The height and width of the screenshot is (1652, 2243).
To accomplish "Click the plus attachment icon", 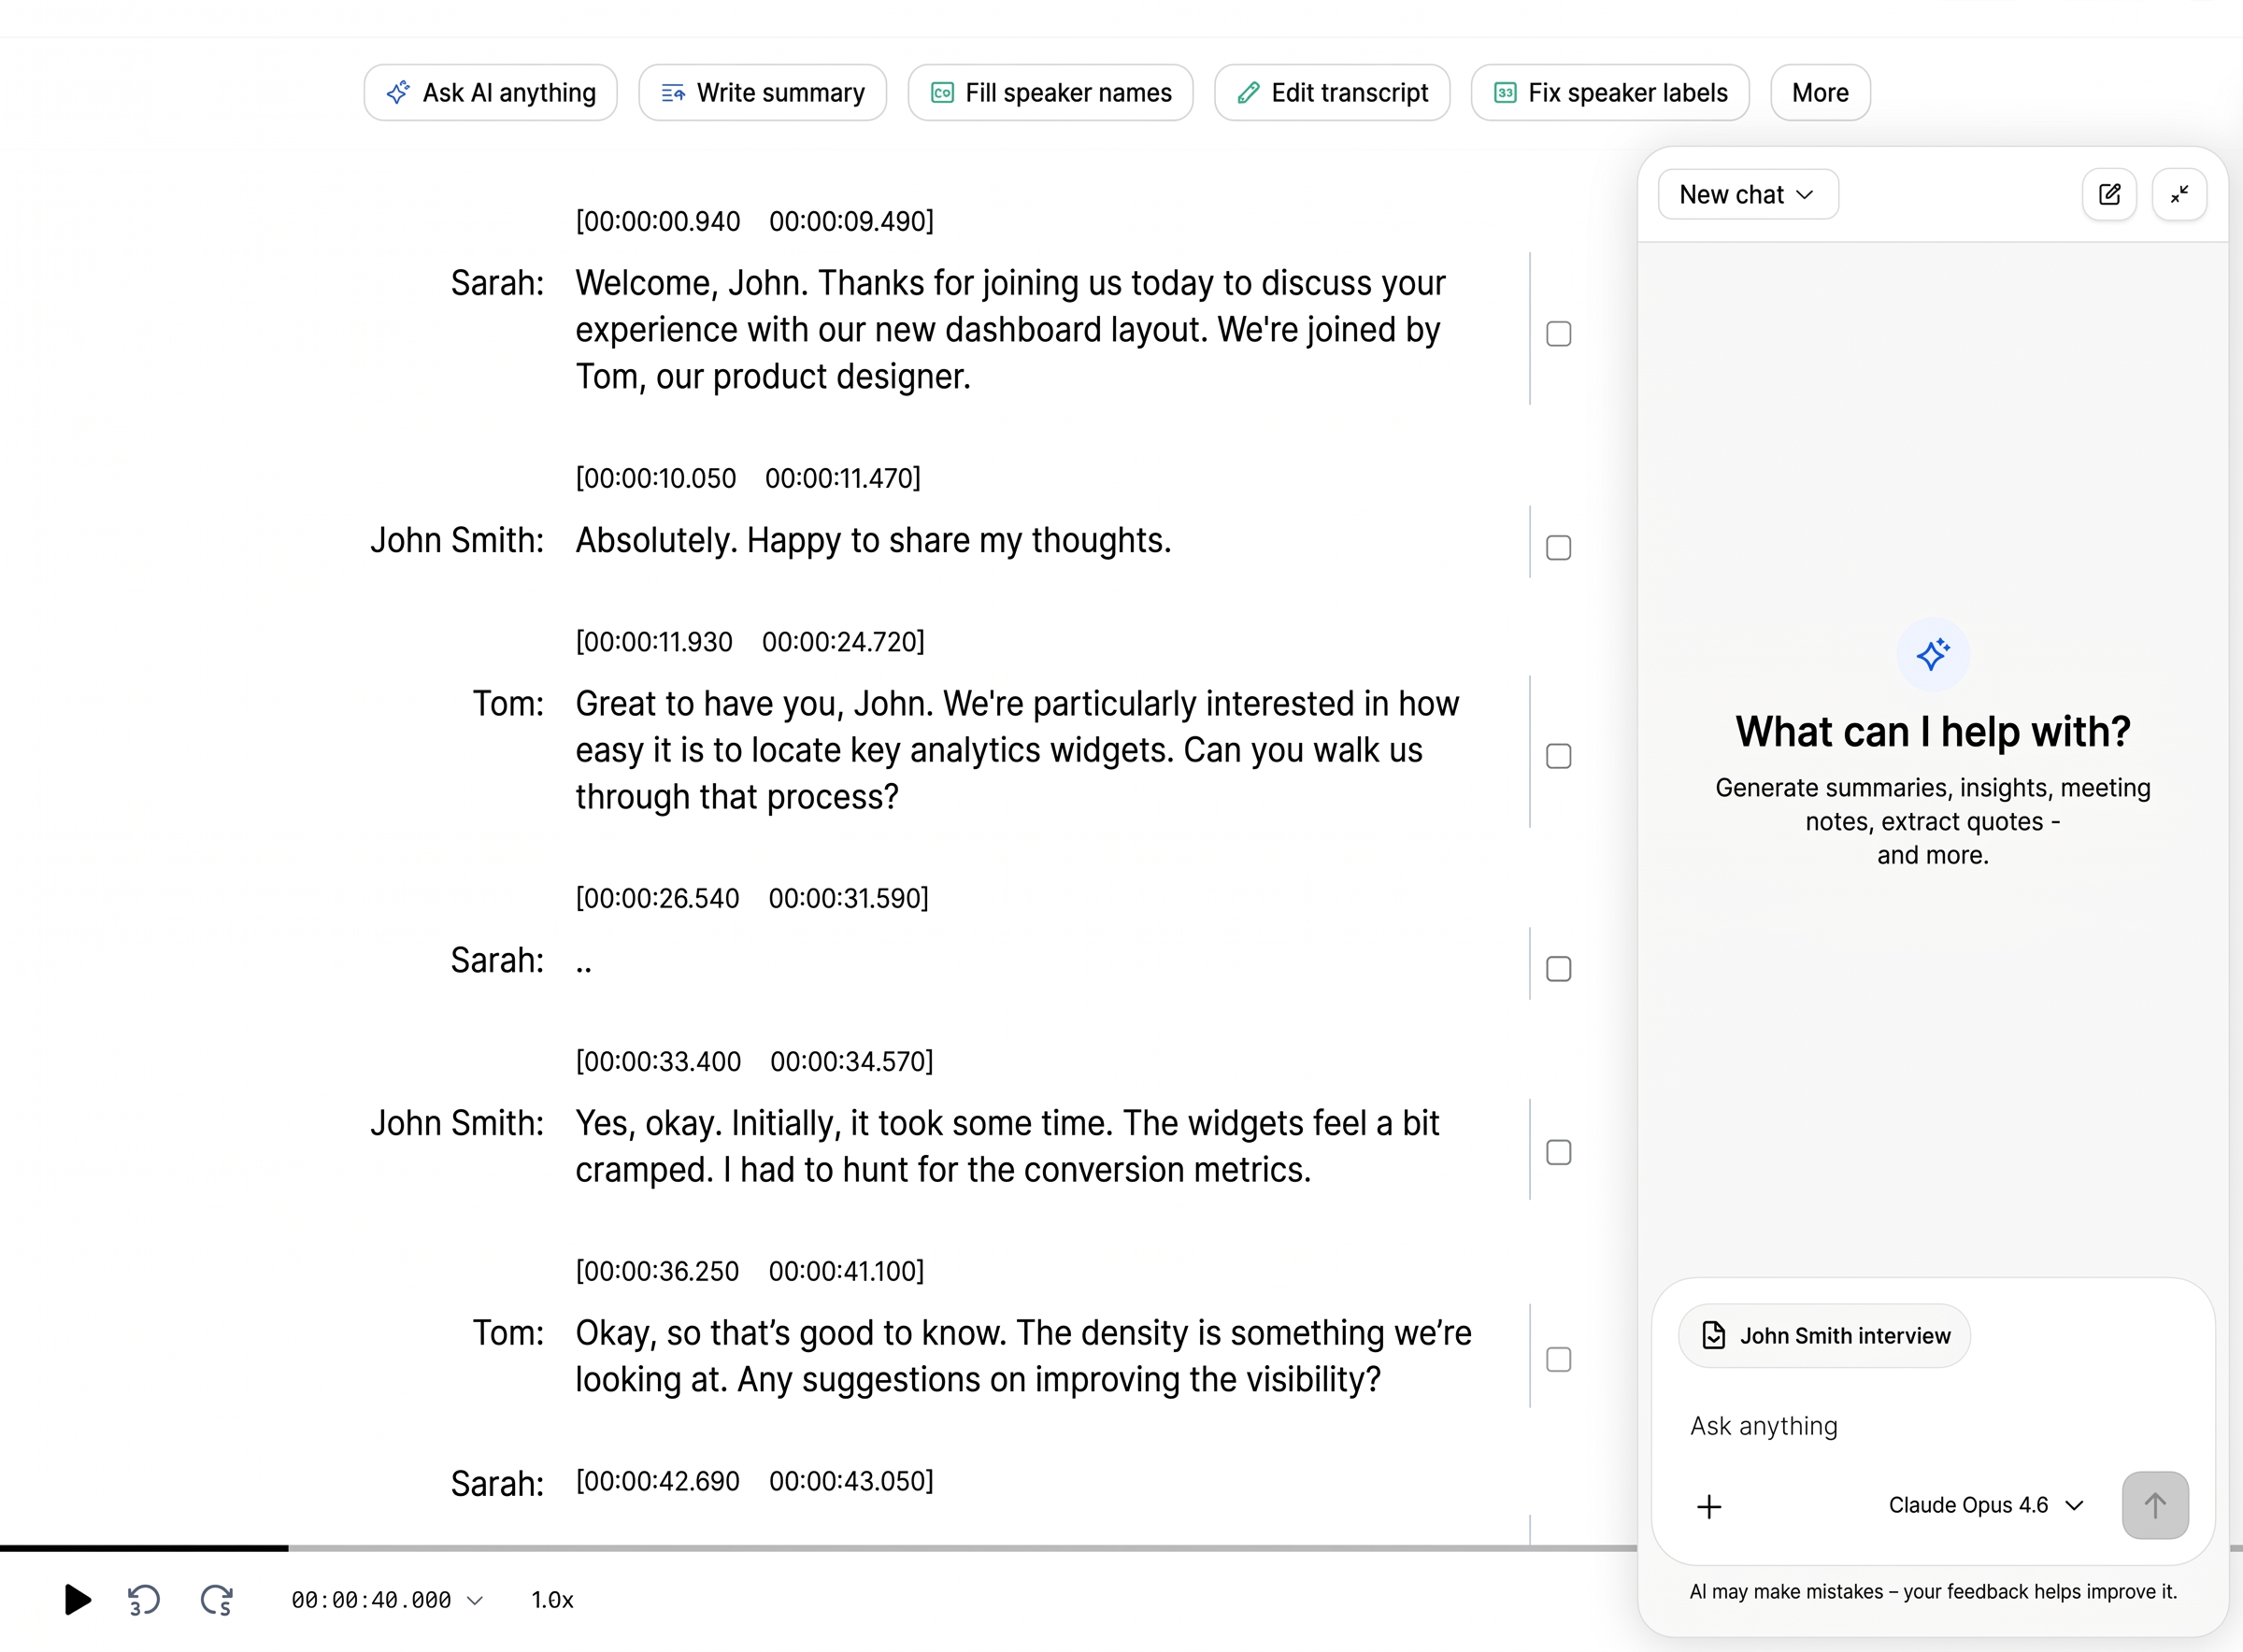I will pos(1709,1506).
